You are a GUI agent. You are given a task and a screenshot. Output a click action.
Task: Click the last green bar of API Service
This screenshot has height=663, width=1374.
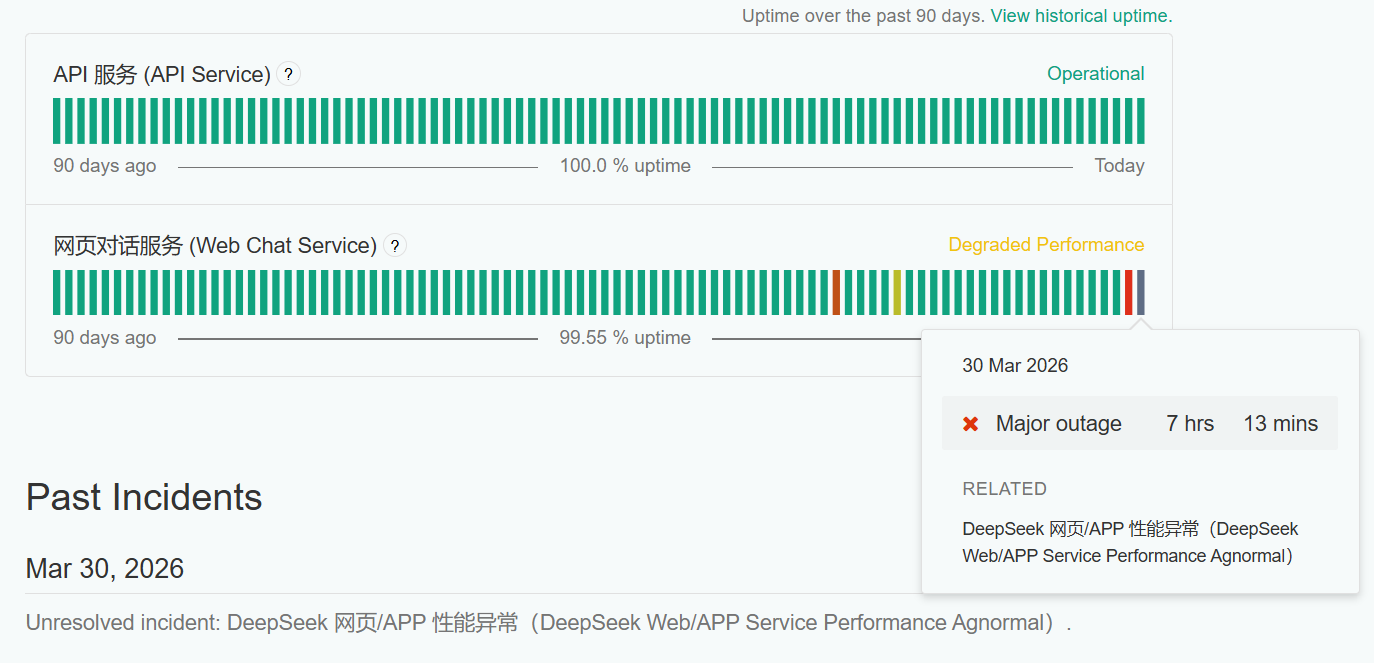1141,121
